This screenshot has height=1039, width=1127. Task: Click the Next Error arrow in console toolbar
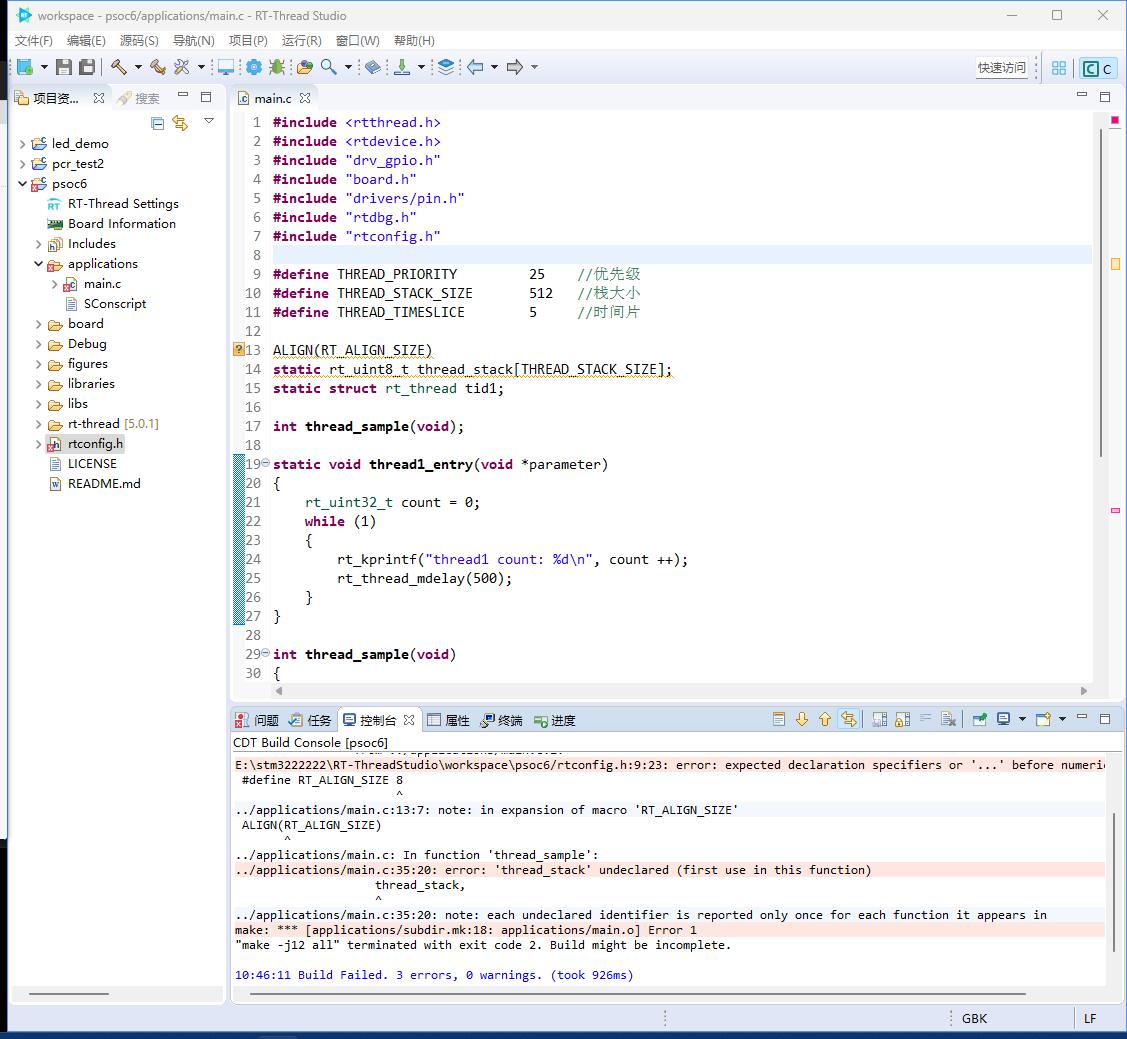pos(803,719)
